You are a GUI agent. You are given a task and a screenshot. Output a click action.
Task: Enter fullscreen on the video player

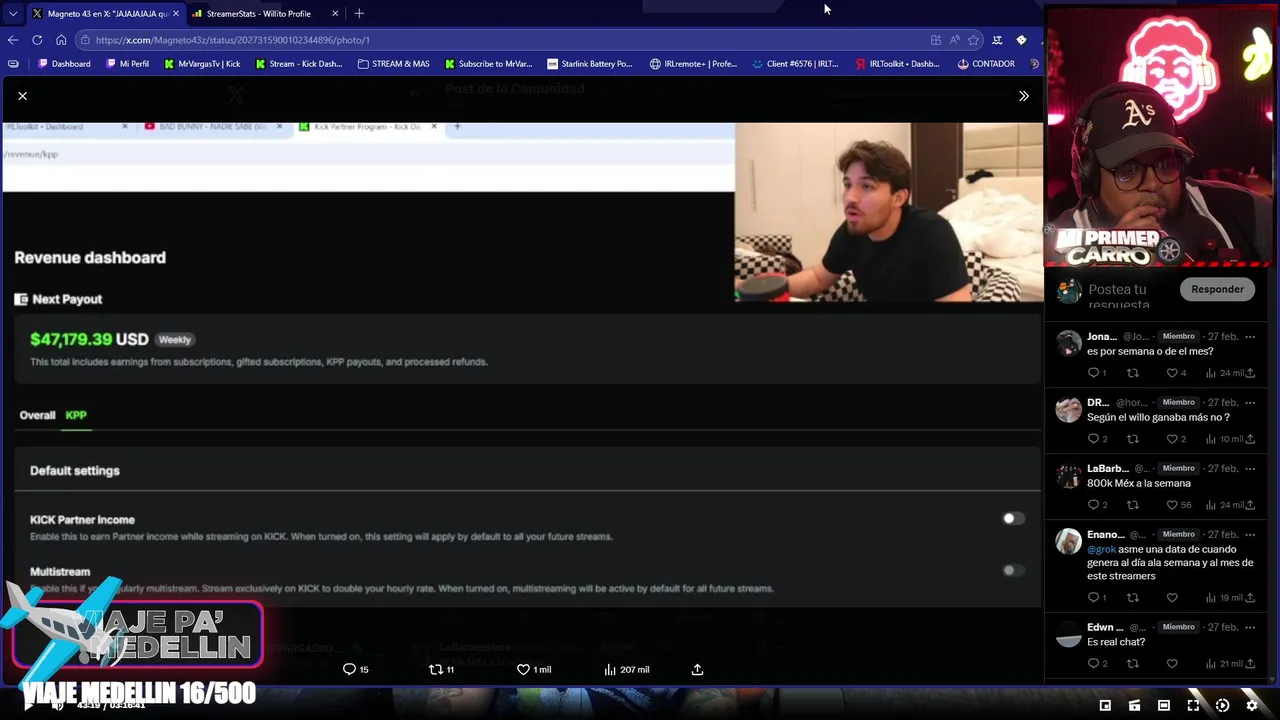click(1193, 706)
